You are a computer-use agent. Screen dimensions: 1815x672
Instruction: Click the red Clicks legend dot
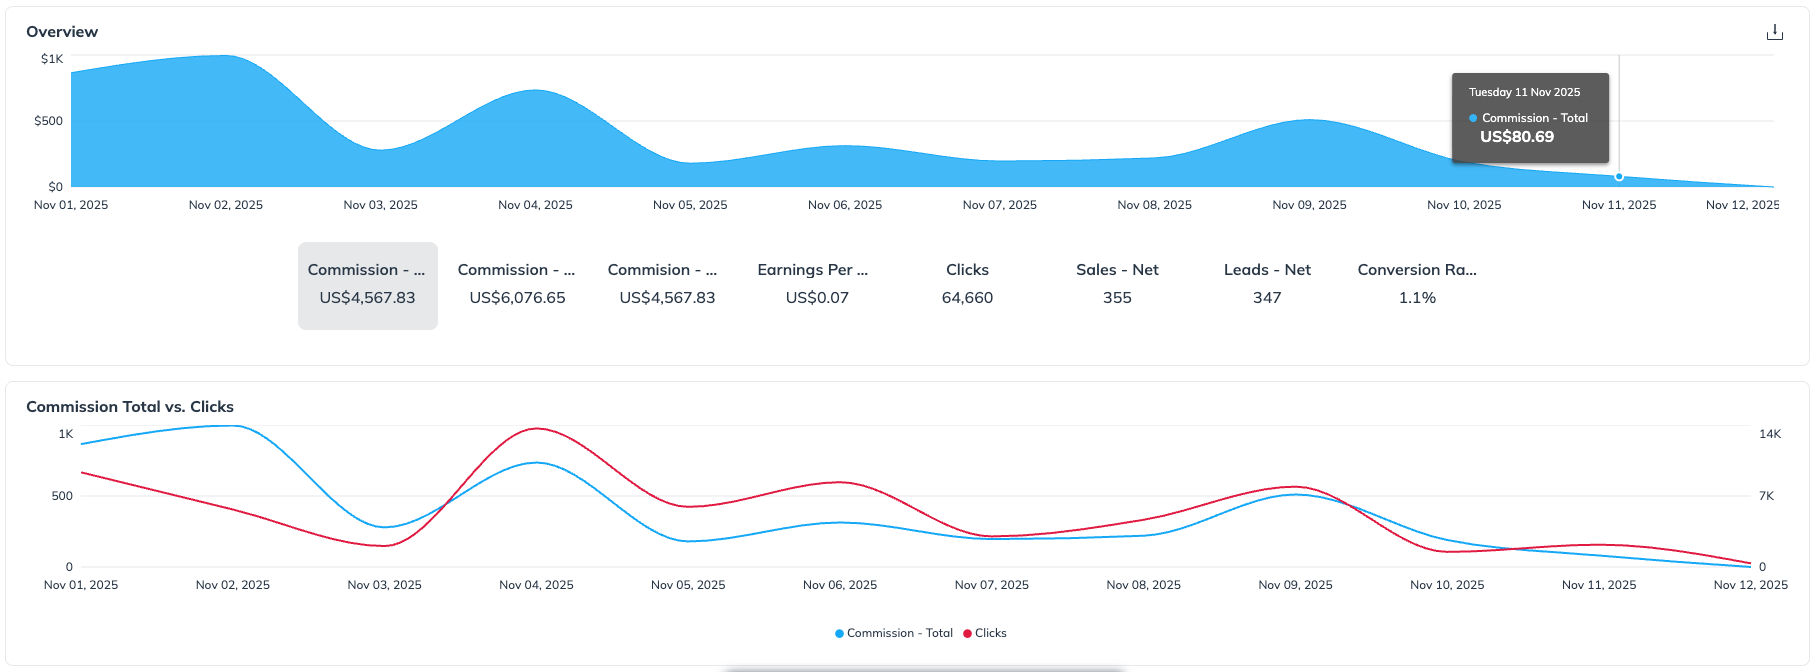967,633
